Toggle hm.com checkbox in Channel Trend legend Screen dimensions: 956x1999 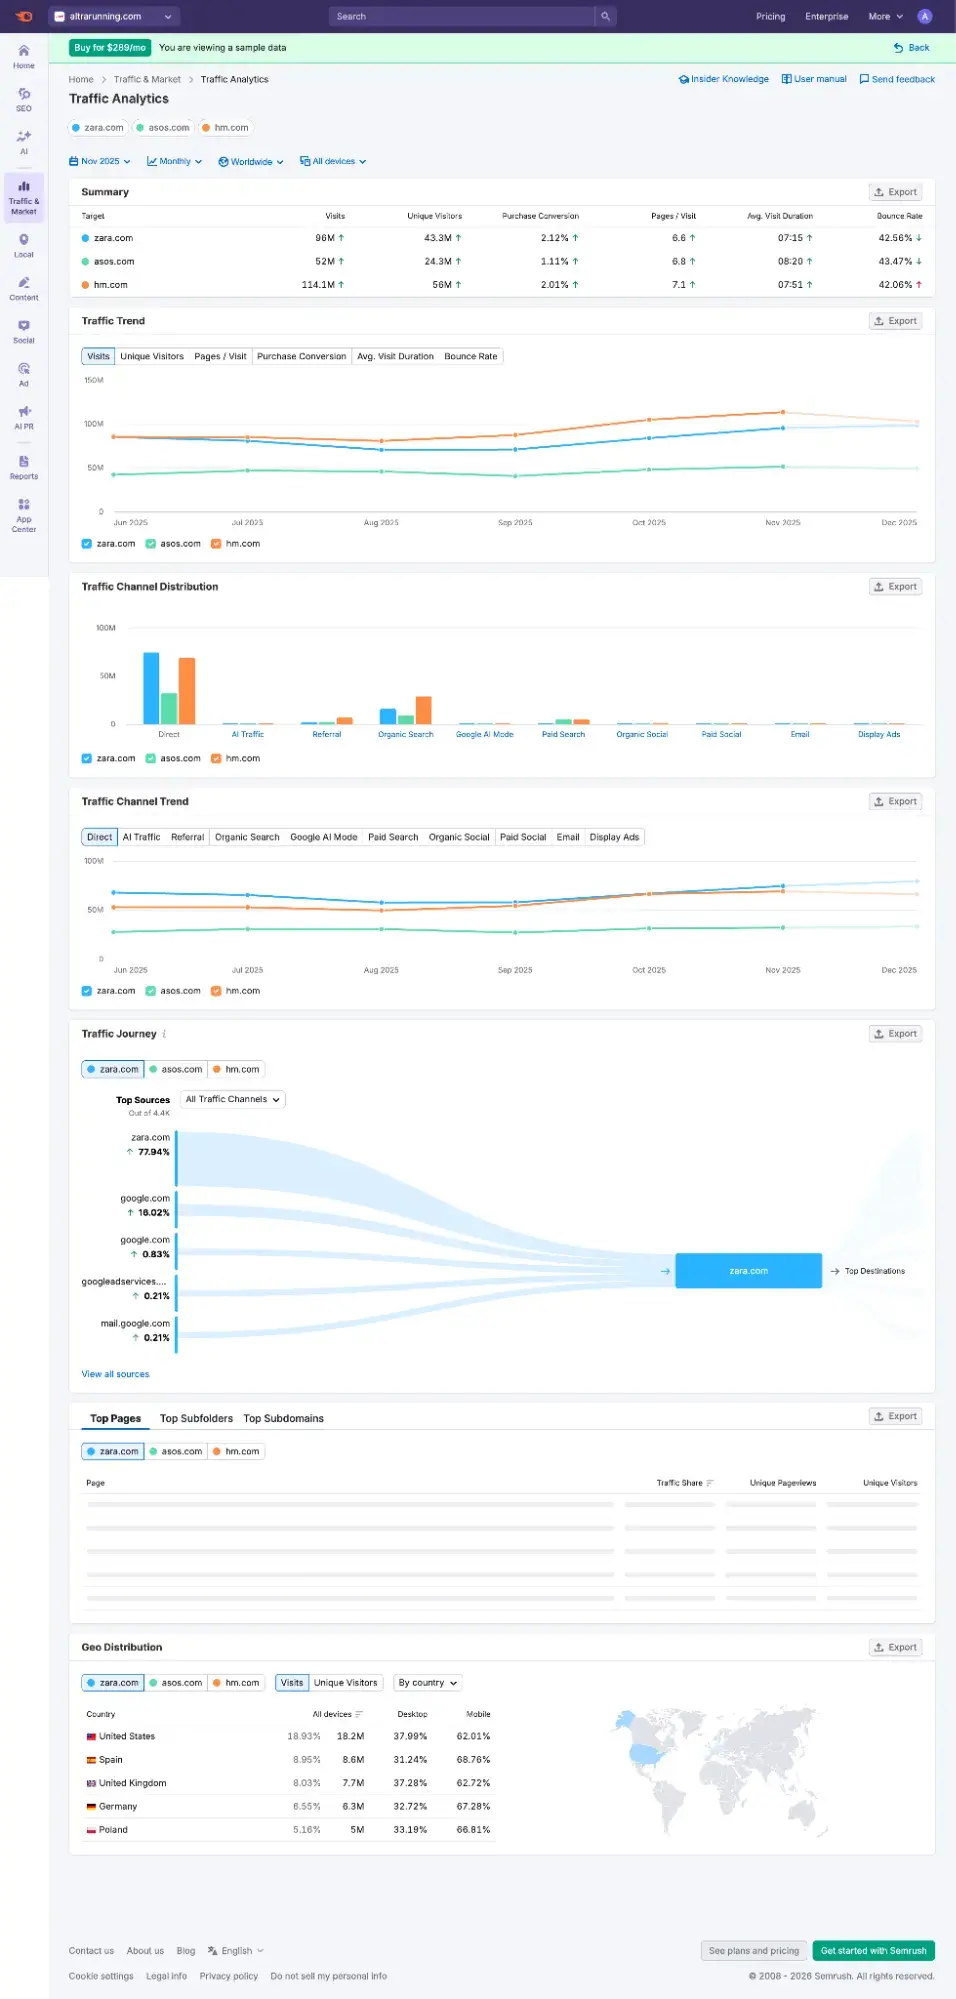pyautogui.click(x=216, y=991)
